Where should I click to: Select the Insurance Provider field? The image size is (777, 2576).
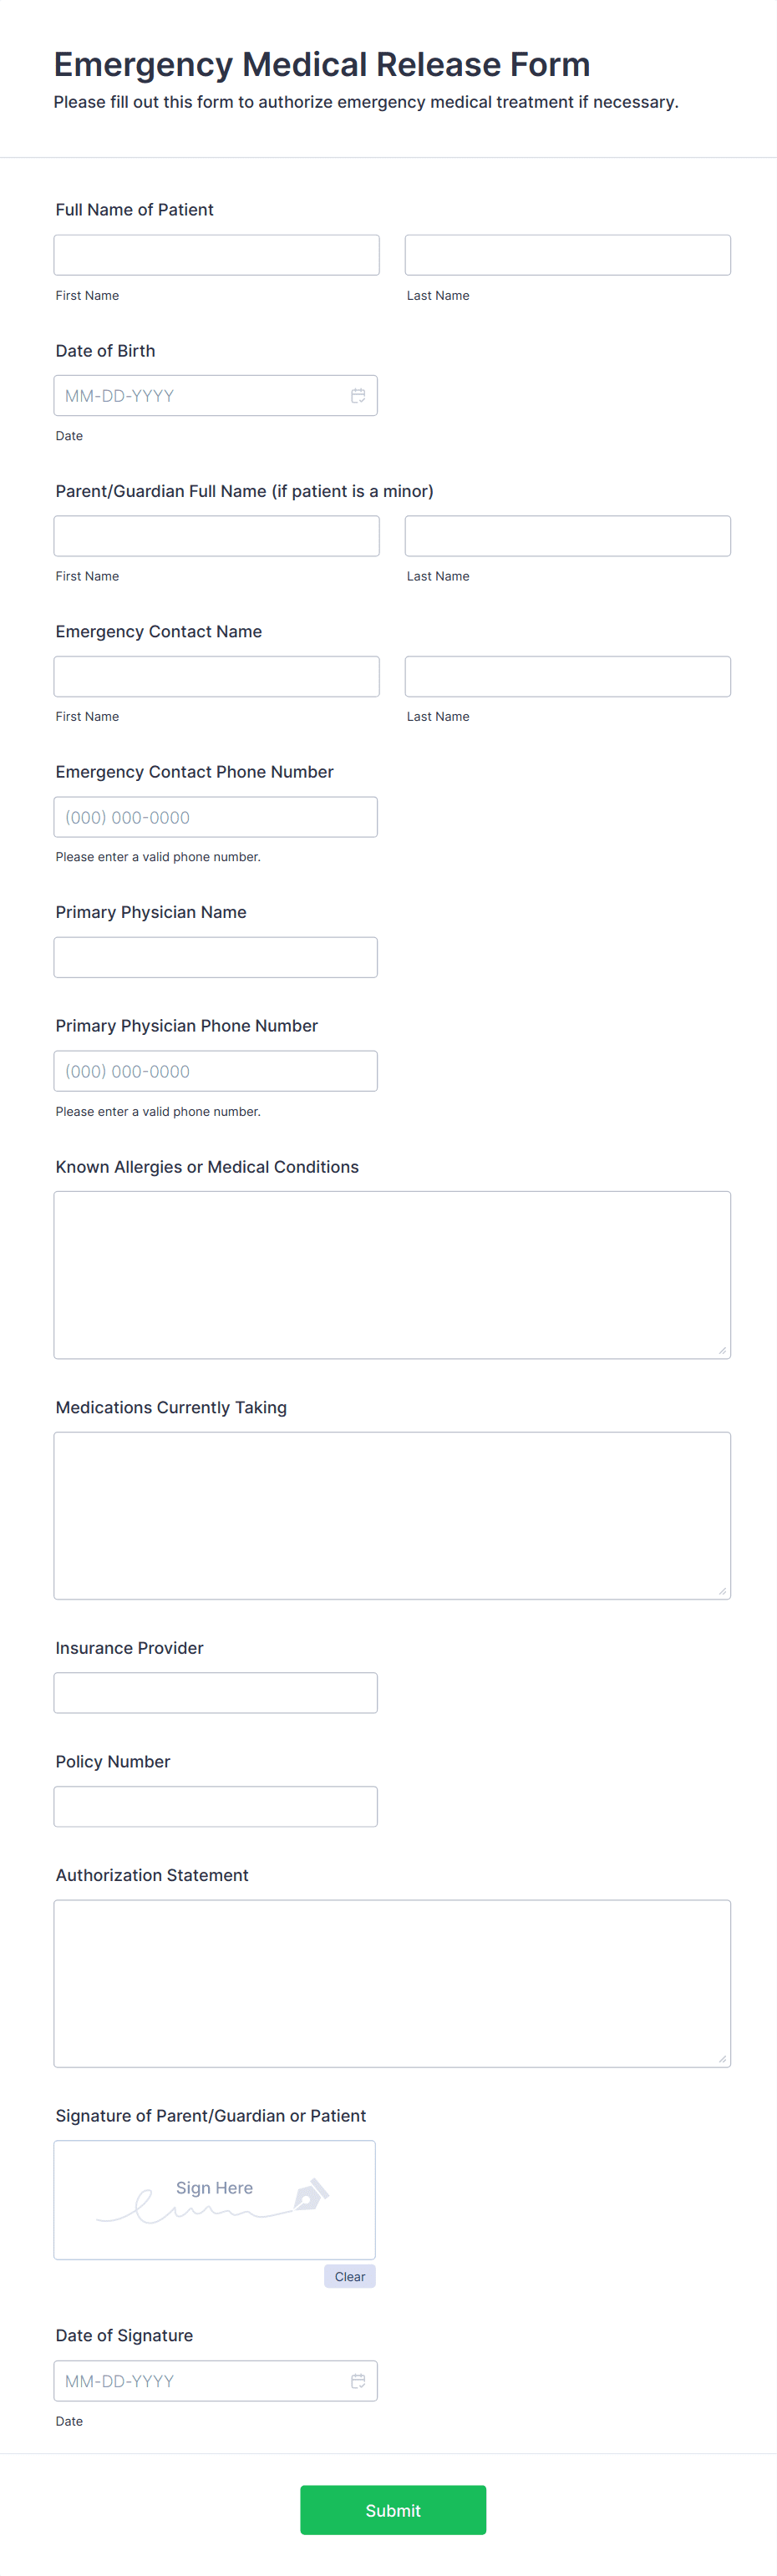click(x=215, y=1692)
